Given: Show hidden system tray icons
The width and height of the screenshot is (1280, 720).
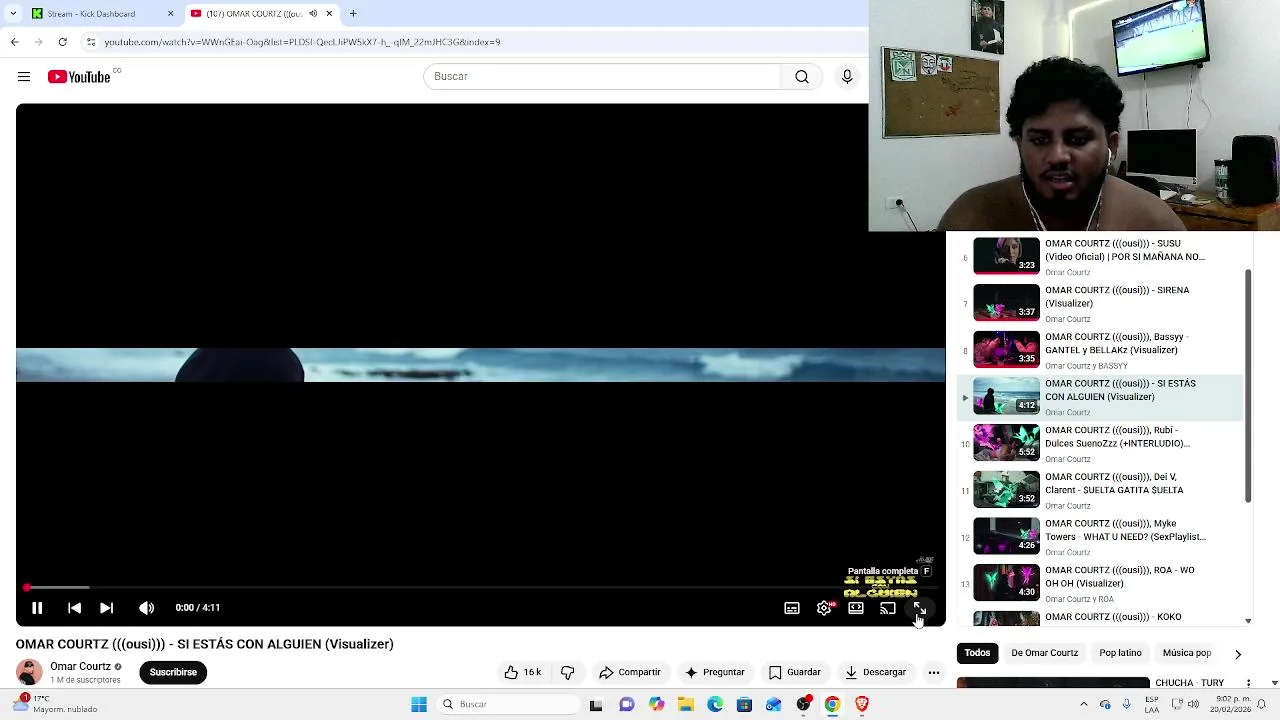Looking at the screenshot, I should 1084,704.
